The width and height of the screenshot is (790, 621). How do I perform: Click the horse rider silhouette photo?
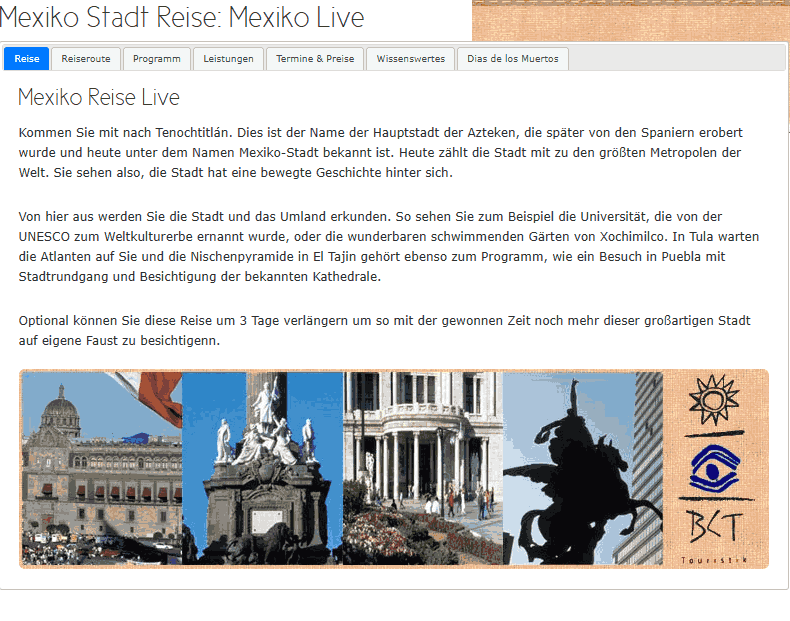coord(582,468)
